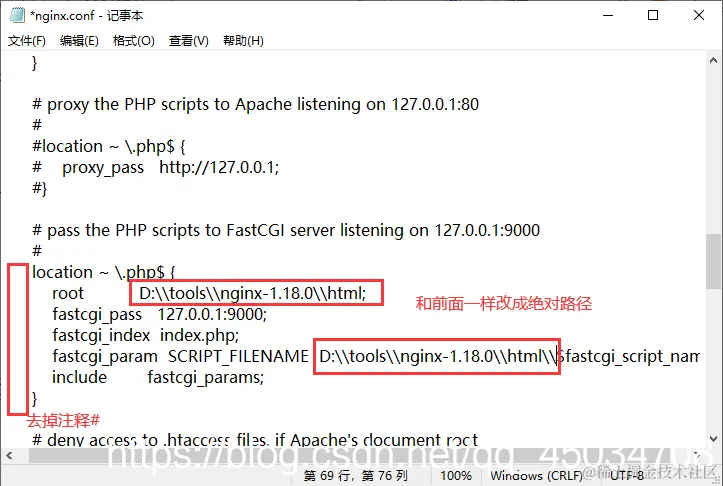Screen dimensions: 723x486
Task: Open the 查看(V) menu
Action: click(189, 41)
